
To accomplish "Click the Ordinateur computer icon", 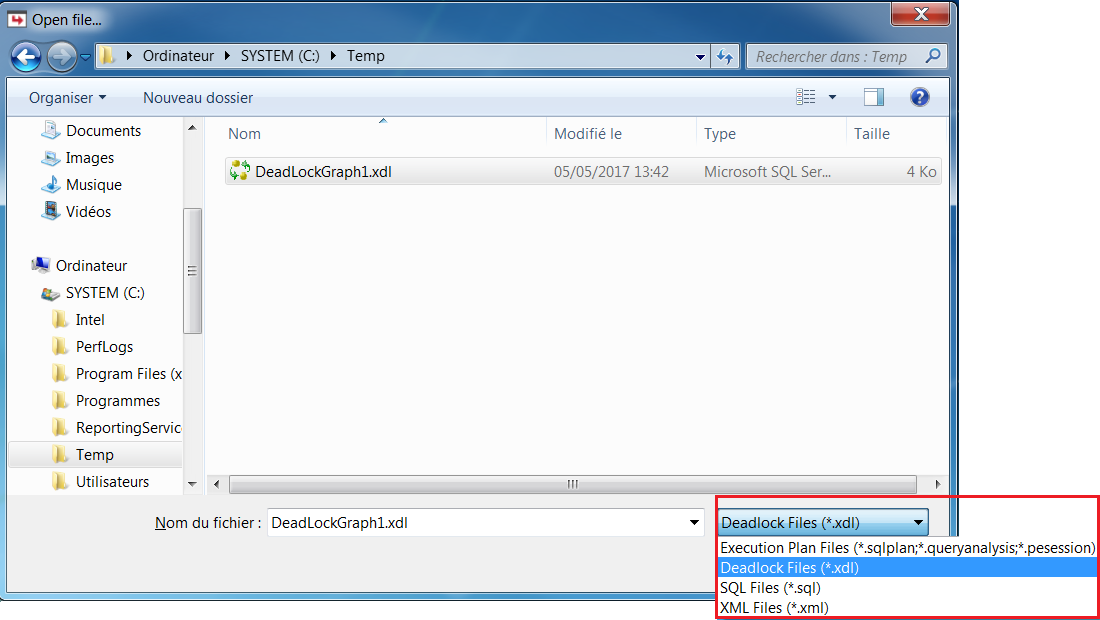I will pyautogui.click(x=41, y=264).
